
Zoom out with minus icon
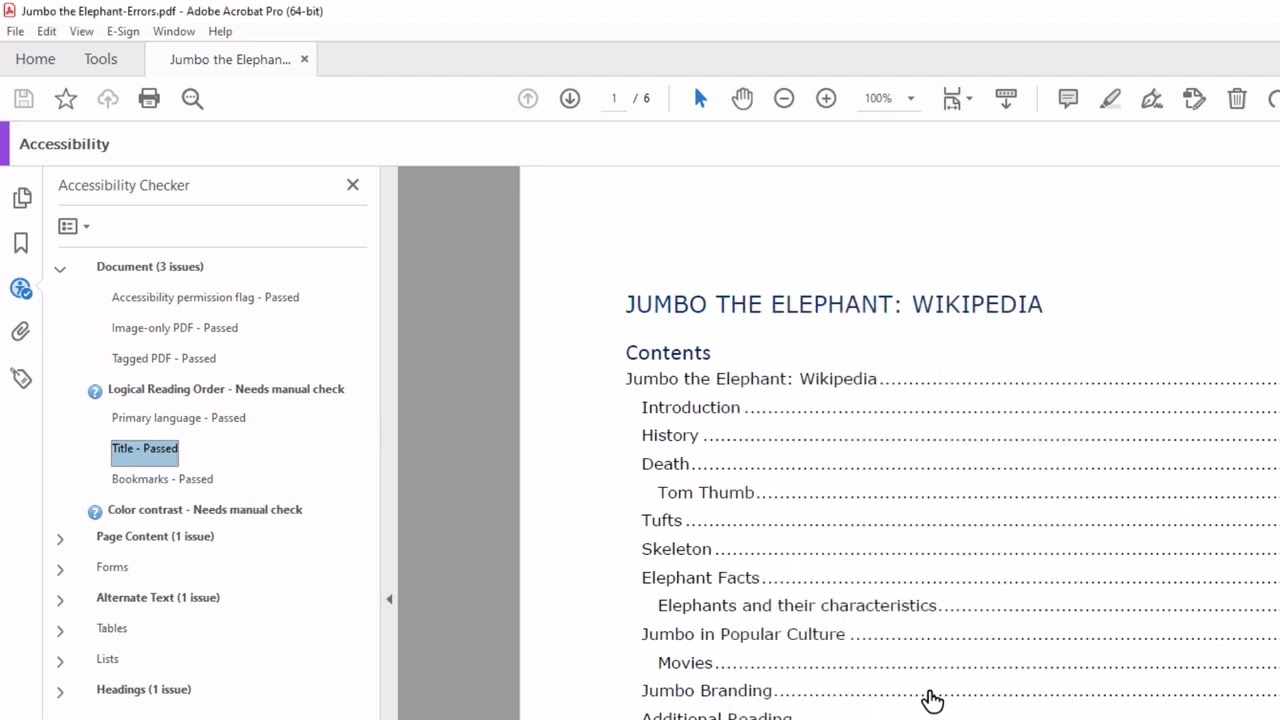[x=784, y=98]
